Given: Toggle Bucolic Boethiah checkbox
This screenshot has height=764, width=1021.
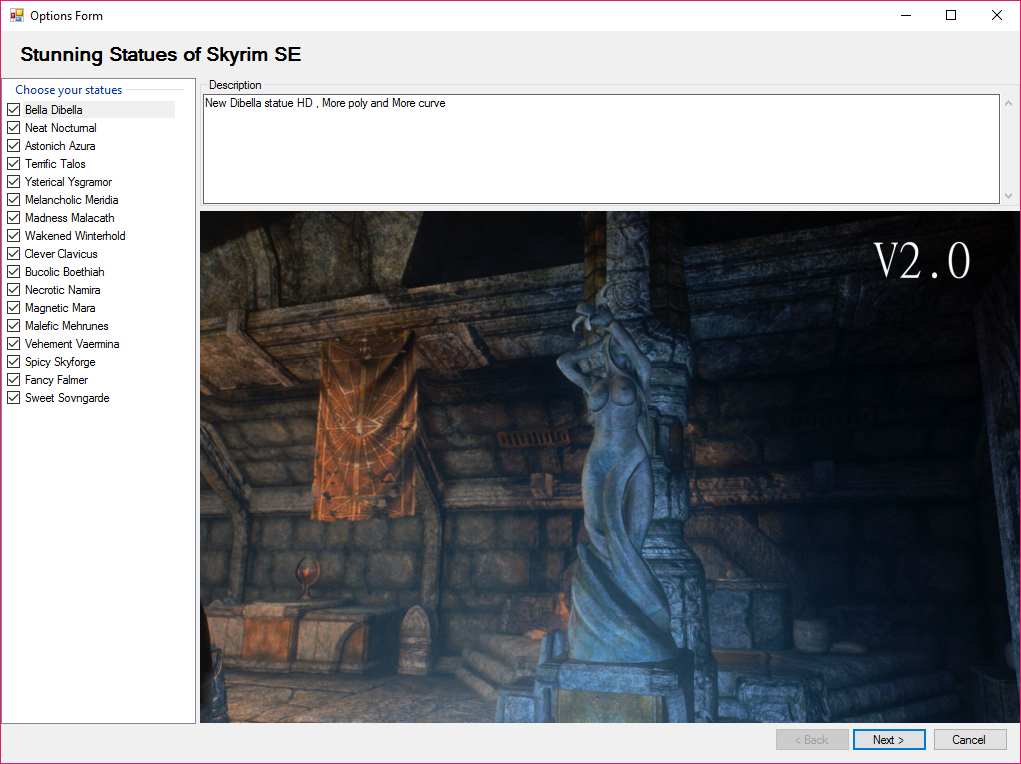Looking at the screenshot, I should pyautogui.click(x=14, y=272).
